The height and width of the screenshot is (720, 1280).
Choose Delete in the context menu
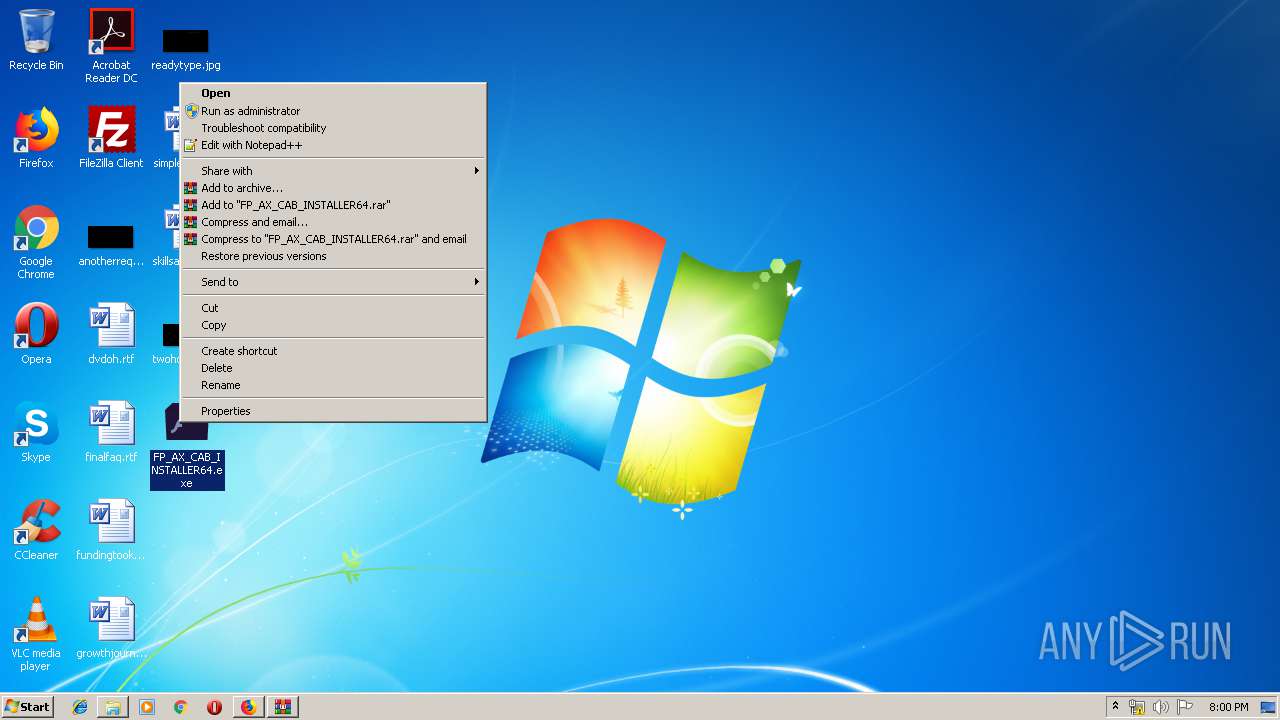333,368
